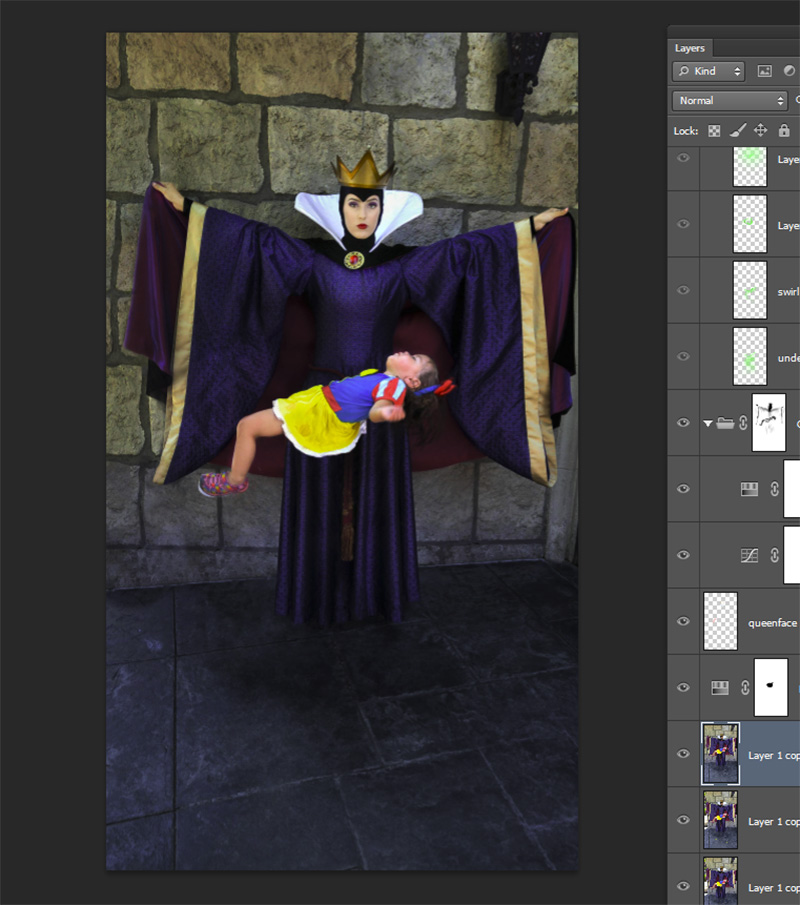Viewport: 800px width, 905px height.
Task: Click the search magnifier in Kind filter
Action: 684,71
